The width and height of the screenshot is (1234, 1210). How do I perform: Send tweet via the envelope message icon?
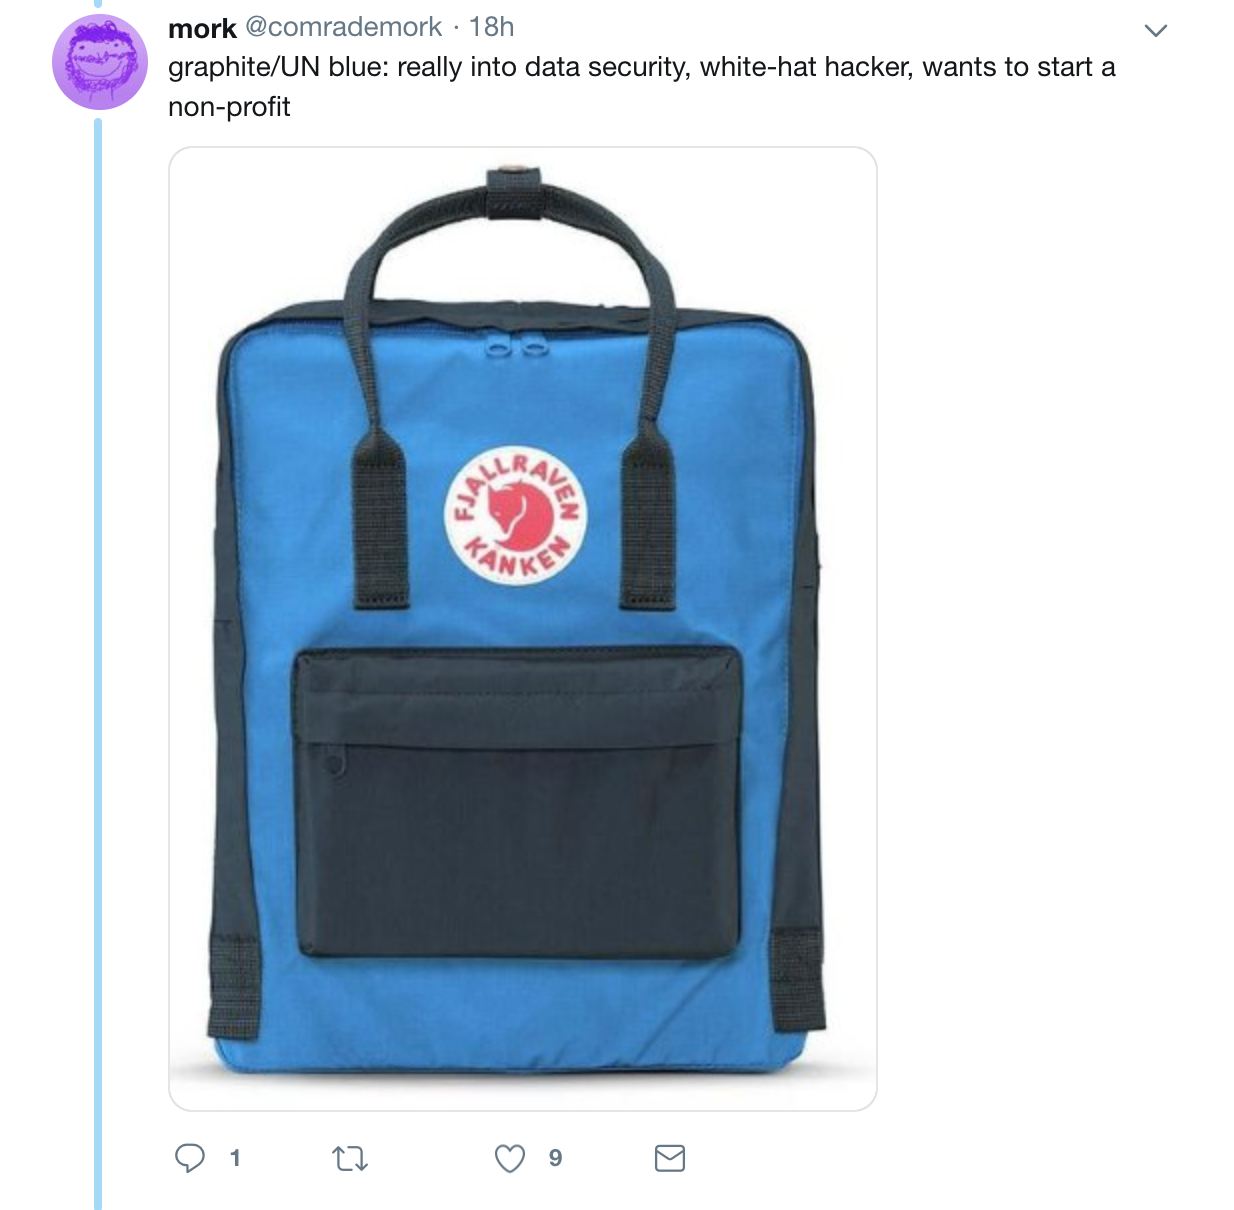tap(670, 1158)
